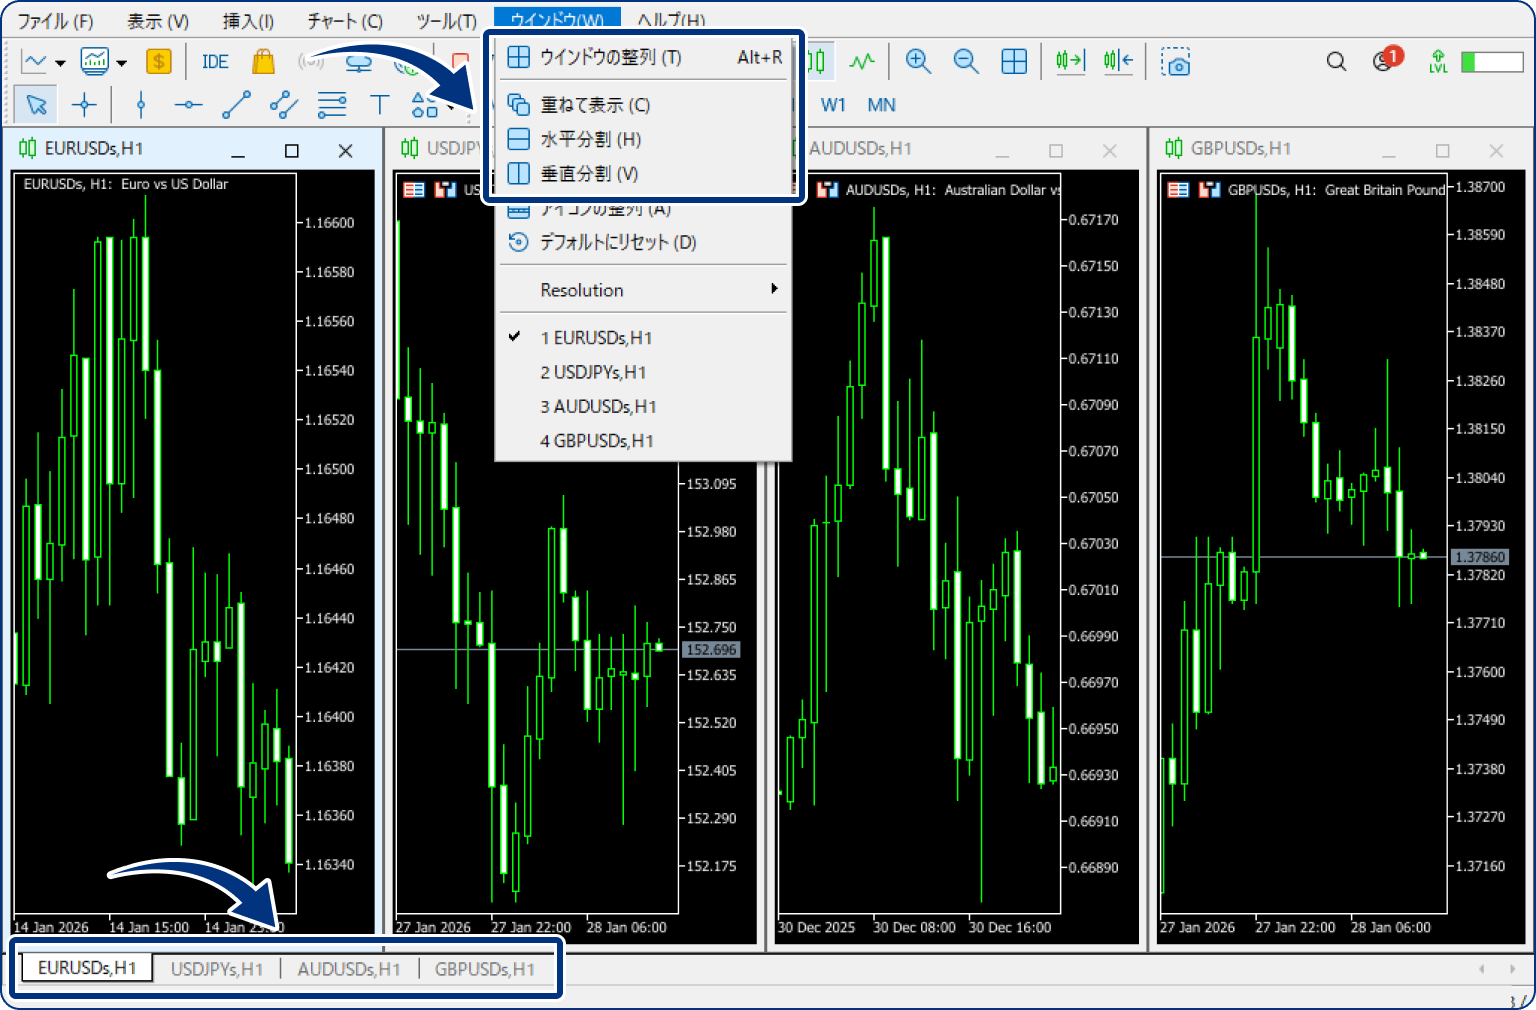Switch to the AUDUSDs,H1 bottom tab
This screenshot has height=1010, width=1536.
(349, 969)
